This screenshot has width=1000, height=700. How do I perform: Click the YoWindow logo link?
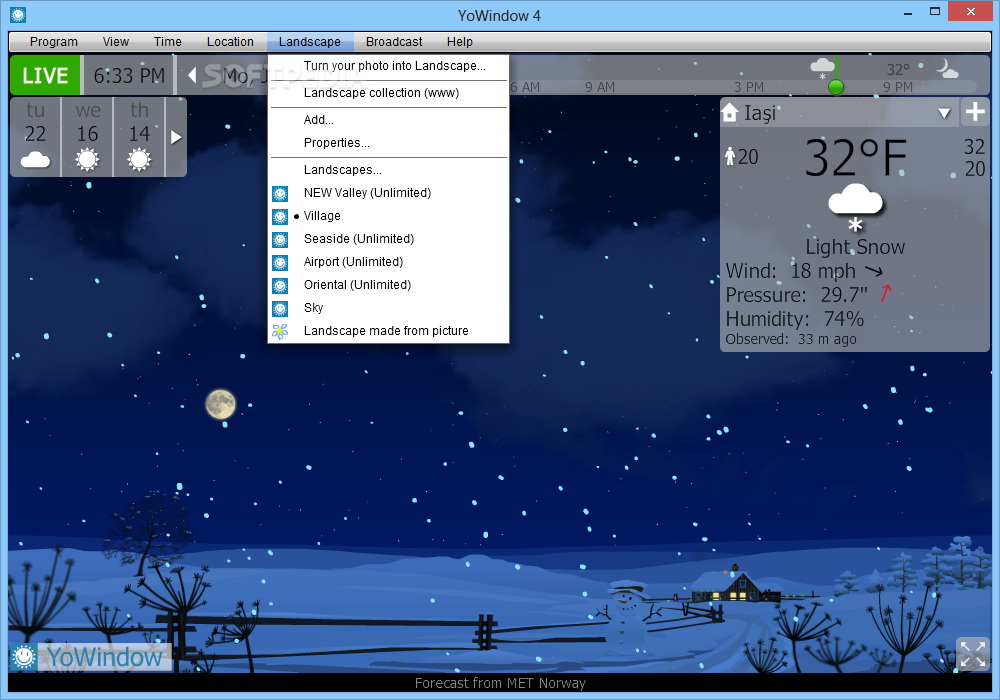(91, 657)
